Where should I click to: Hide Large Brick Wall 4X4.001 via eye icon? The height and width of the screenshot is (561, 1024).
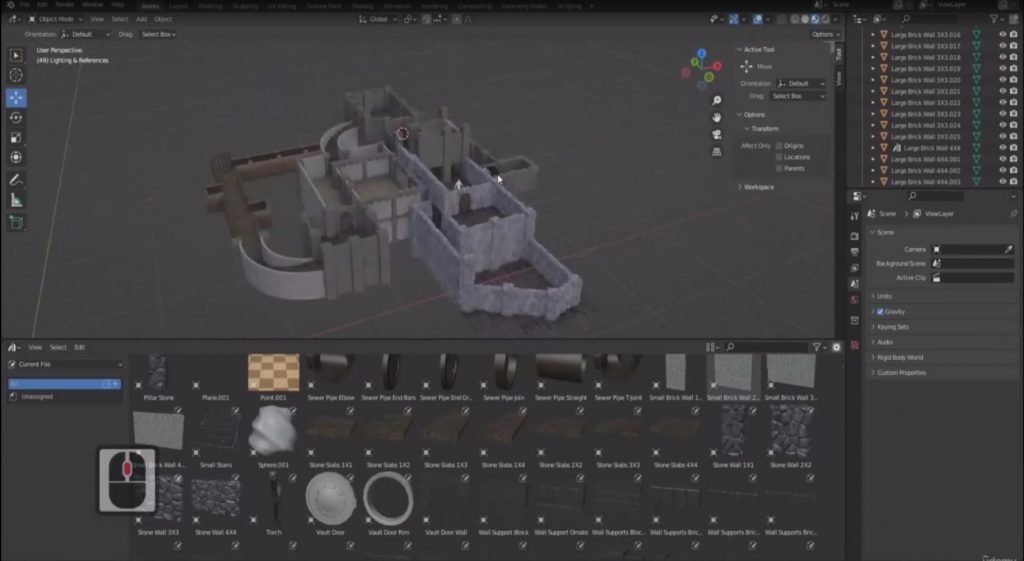pos(1002,159)
